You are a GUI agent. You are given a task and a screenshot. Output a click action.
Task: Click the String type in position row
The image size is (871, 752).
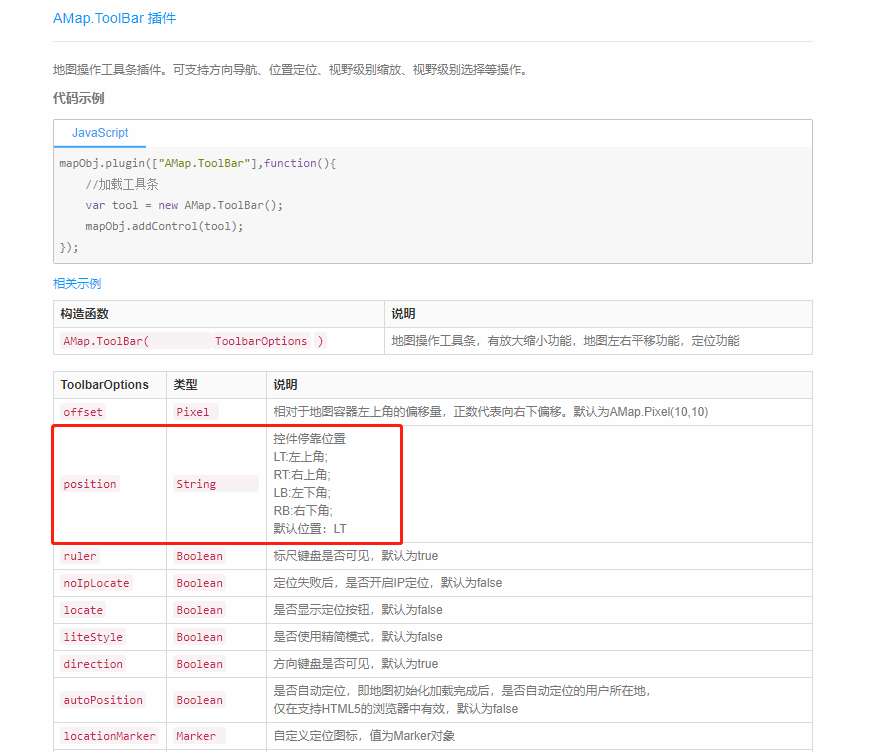click(196, 484)
